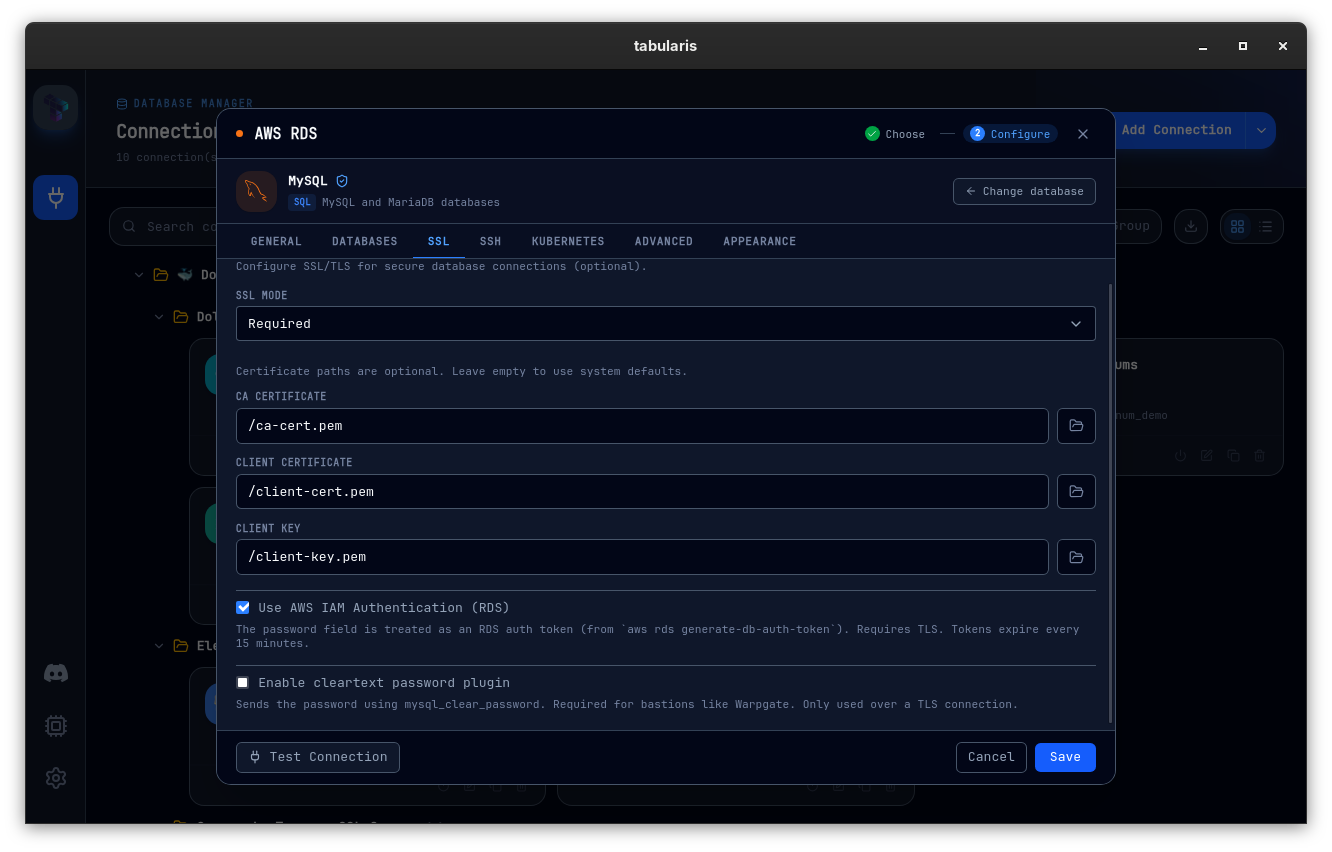Save the connection settings

coord(1065,757)
